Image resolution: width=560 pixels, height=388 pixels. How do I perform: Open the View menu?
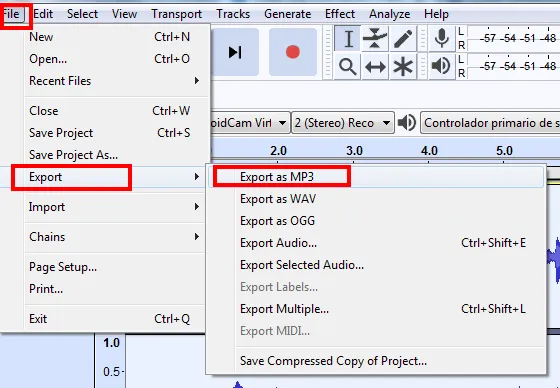click(124, 14)
